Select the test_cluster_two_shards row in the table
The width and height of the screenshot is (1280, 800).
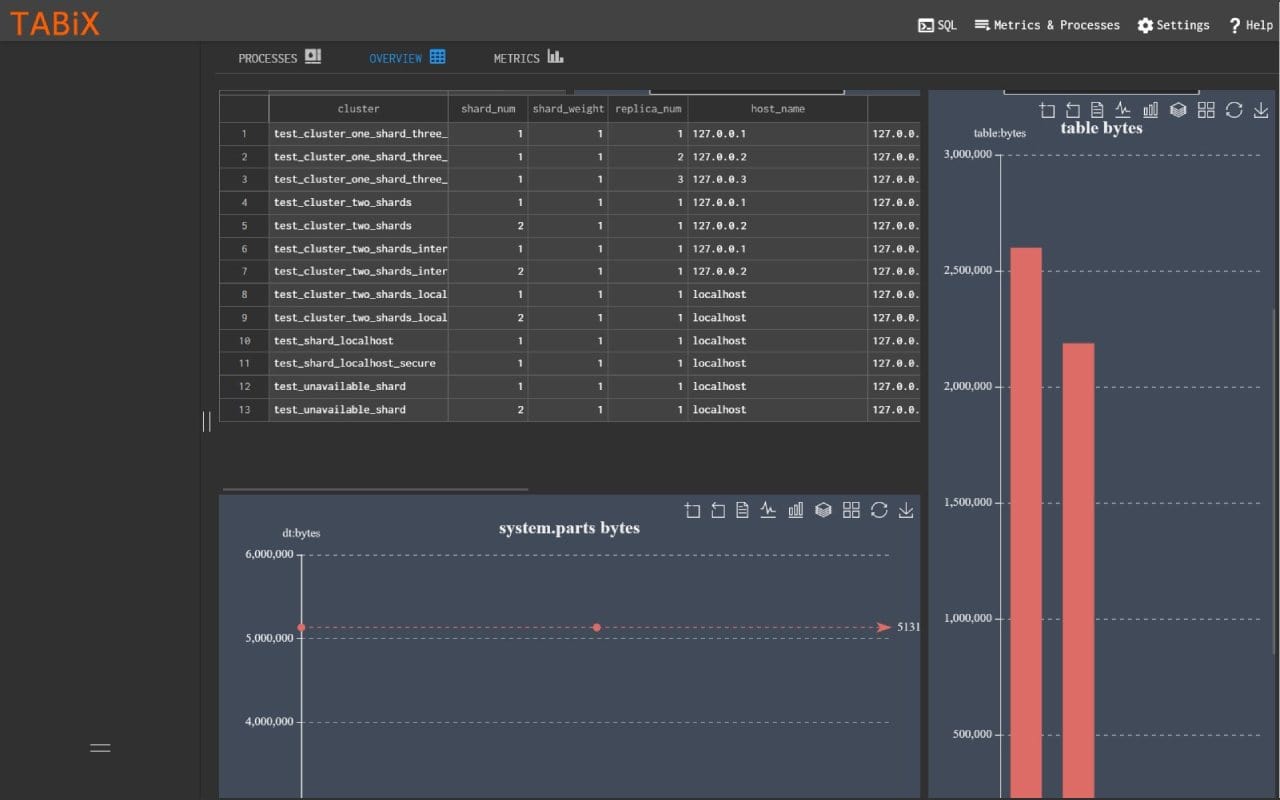point(358,202)
